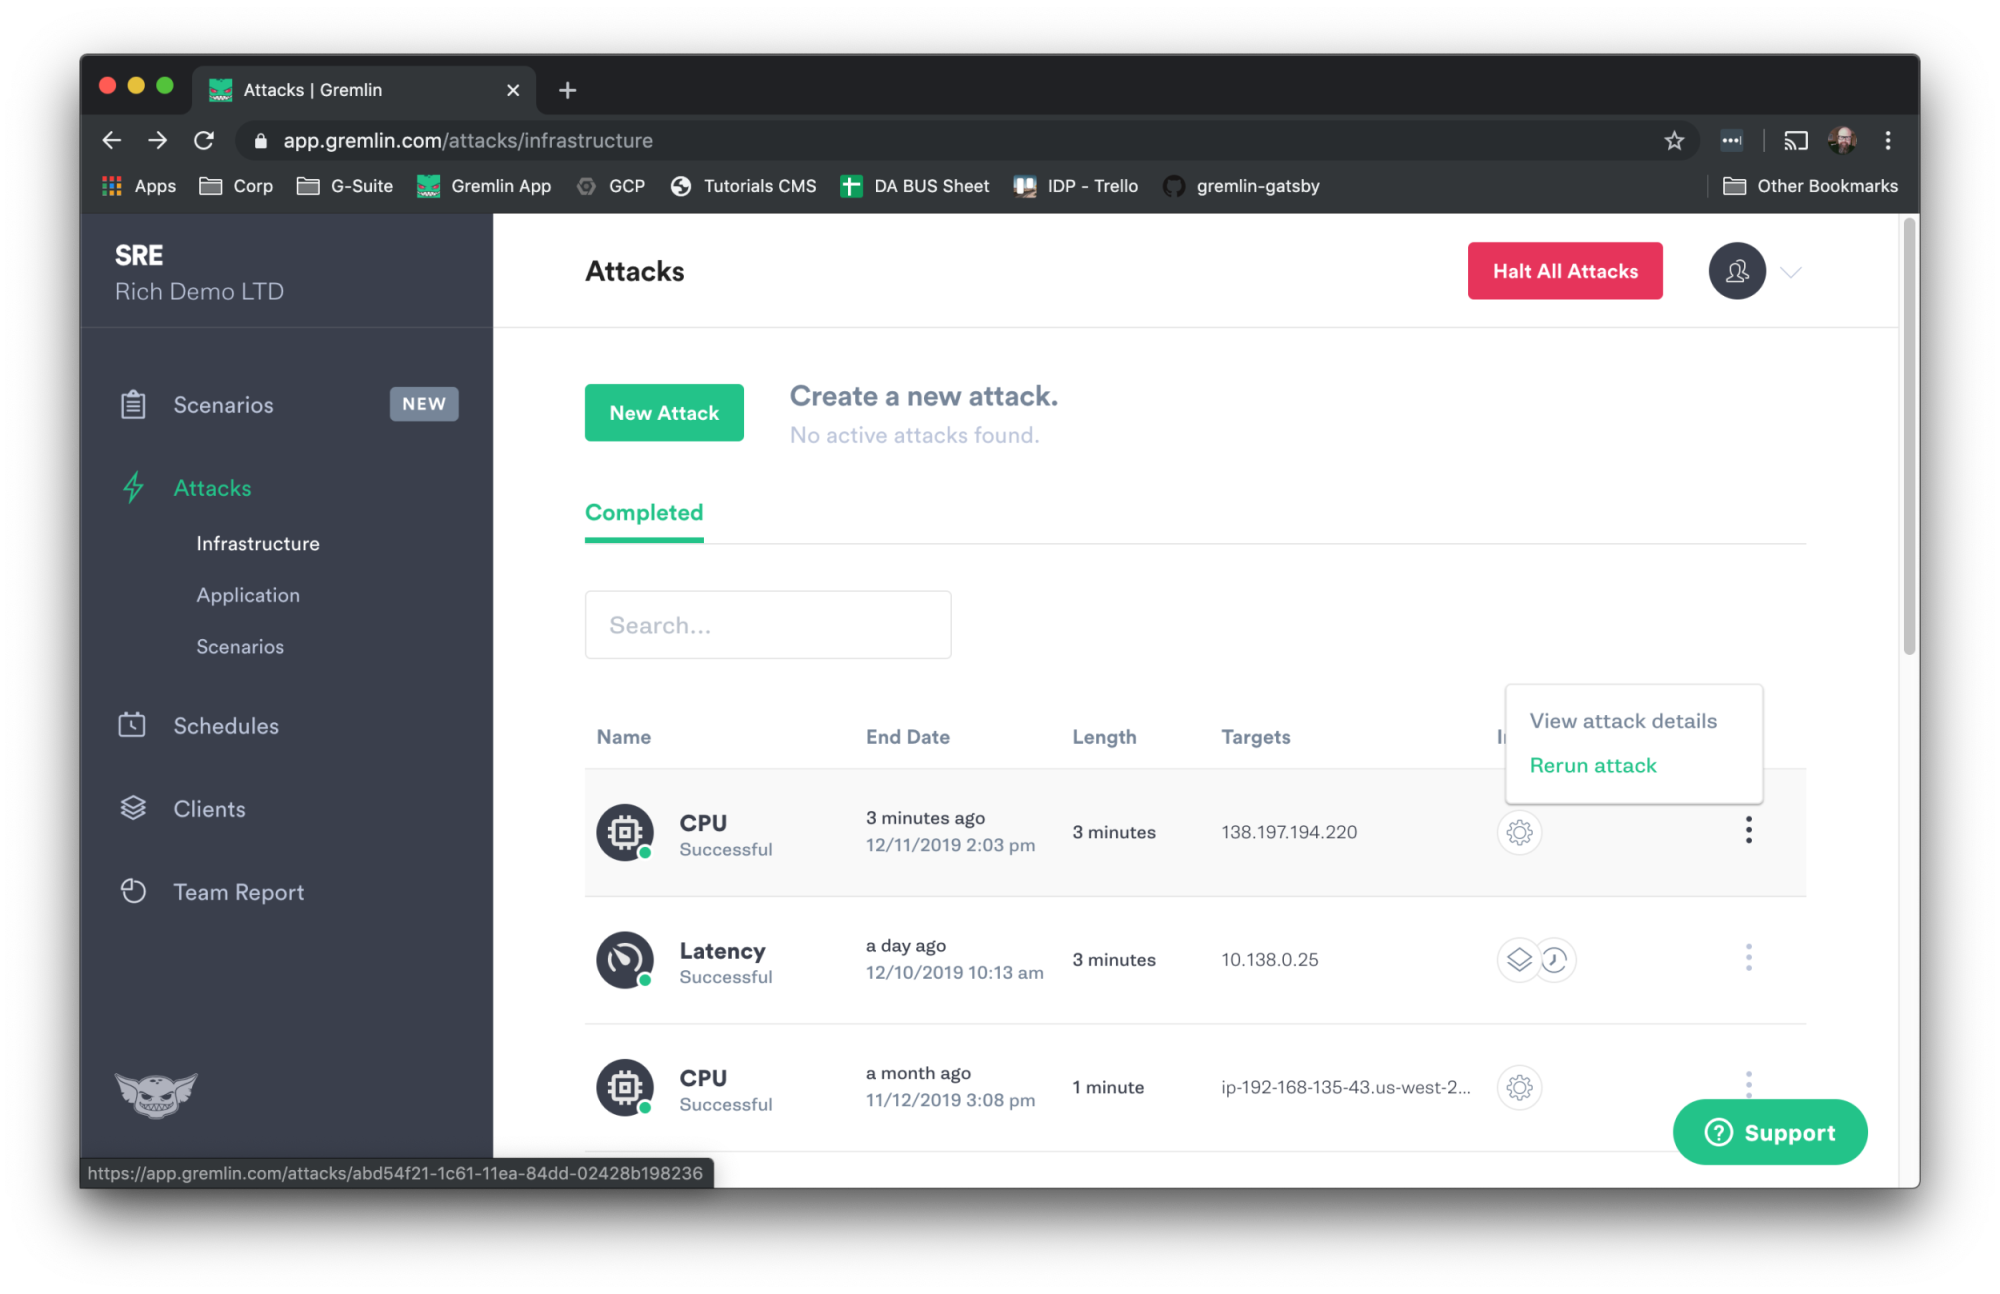Expand the three-dot menu for Latency attack

1746,959
